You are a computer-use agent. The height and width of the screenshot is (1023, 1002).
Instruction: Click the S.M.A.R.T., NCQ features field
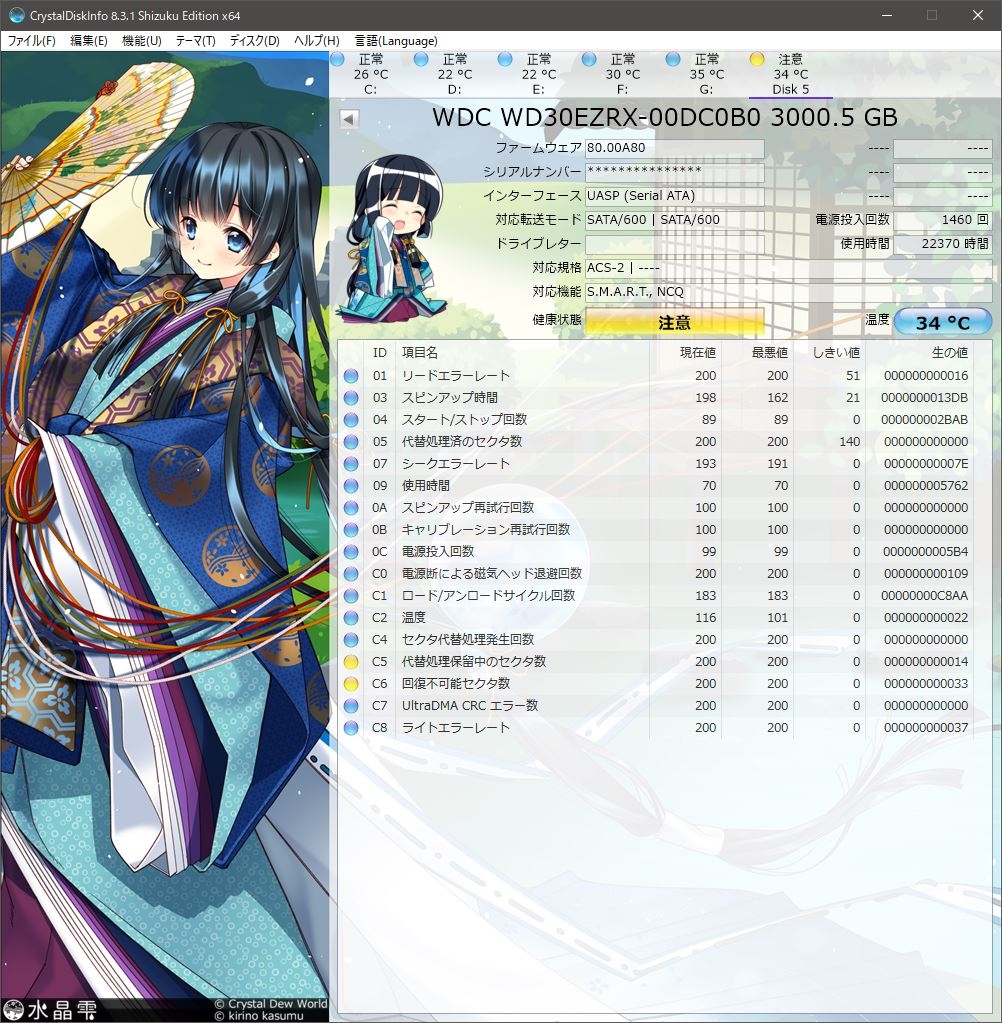coord(788,292)
